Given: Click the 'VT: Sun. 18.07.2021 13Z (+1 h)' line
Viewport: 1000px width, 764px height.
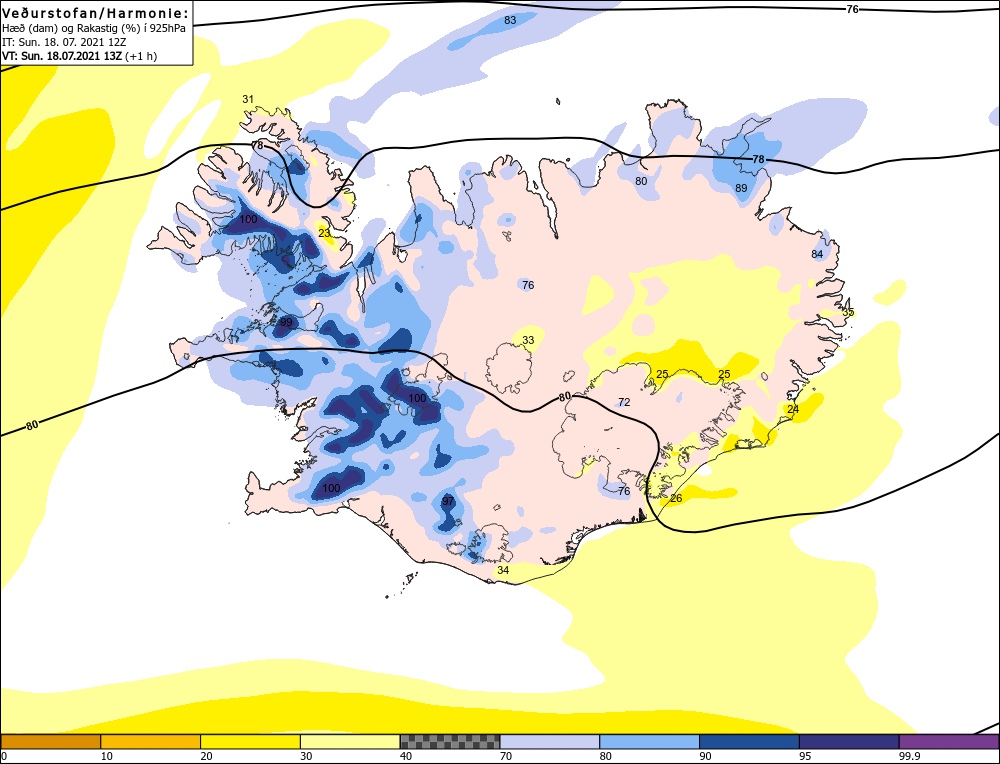Looking at the screenshot, I should coord(80,56).
